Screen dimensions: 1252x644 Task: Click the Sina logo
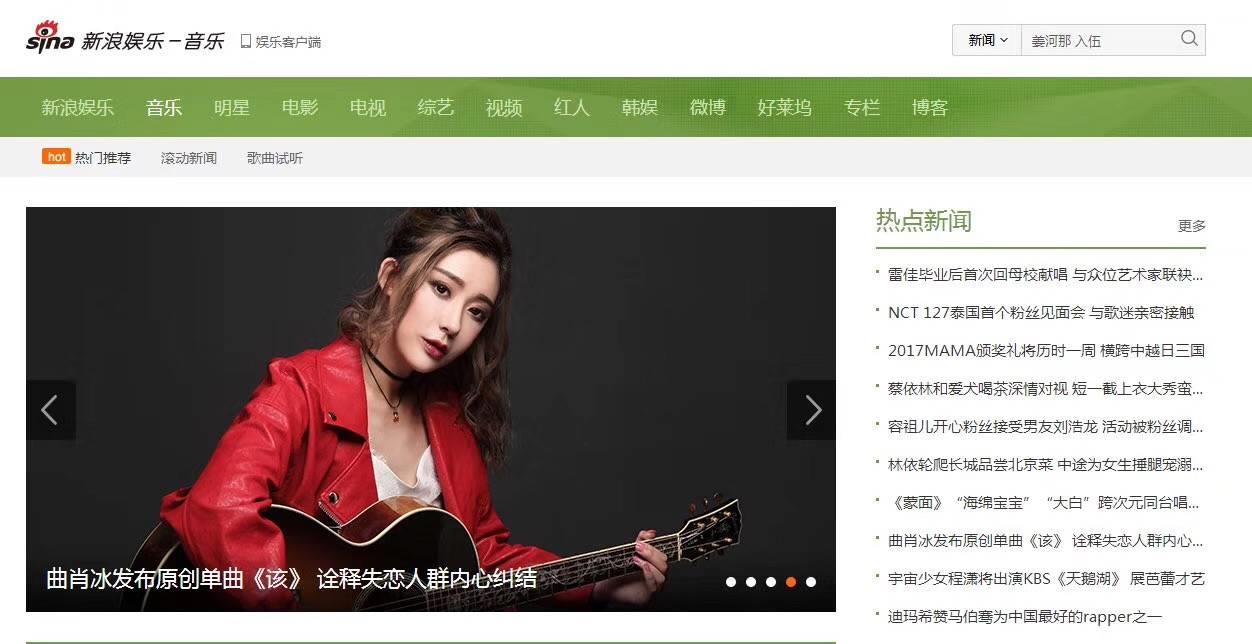50,38
